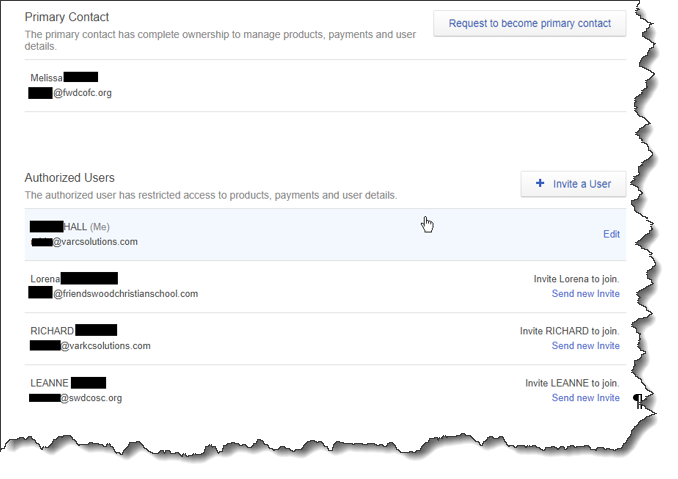Click Request to become primary contact button
Image resolution: width=678 pixels, height=479 pixels.
click(529, 23)
